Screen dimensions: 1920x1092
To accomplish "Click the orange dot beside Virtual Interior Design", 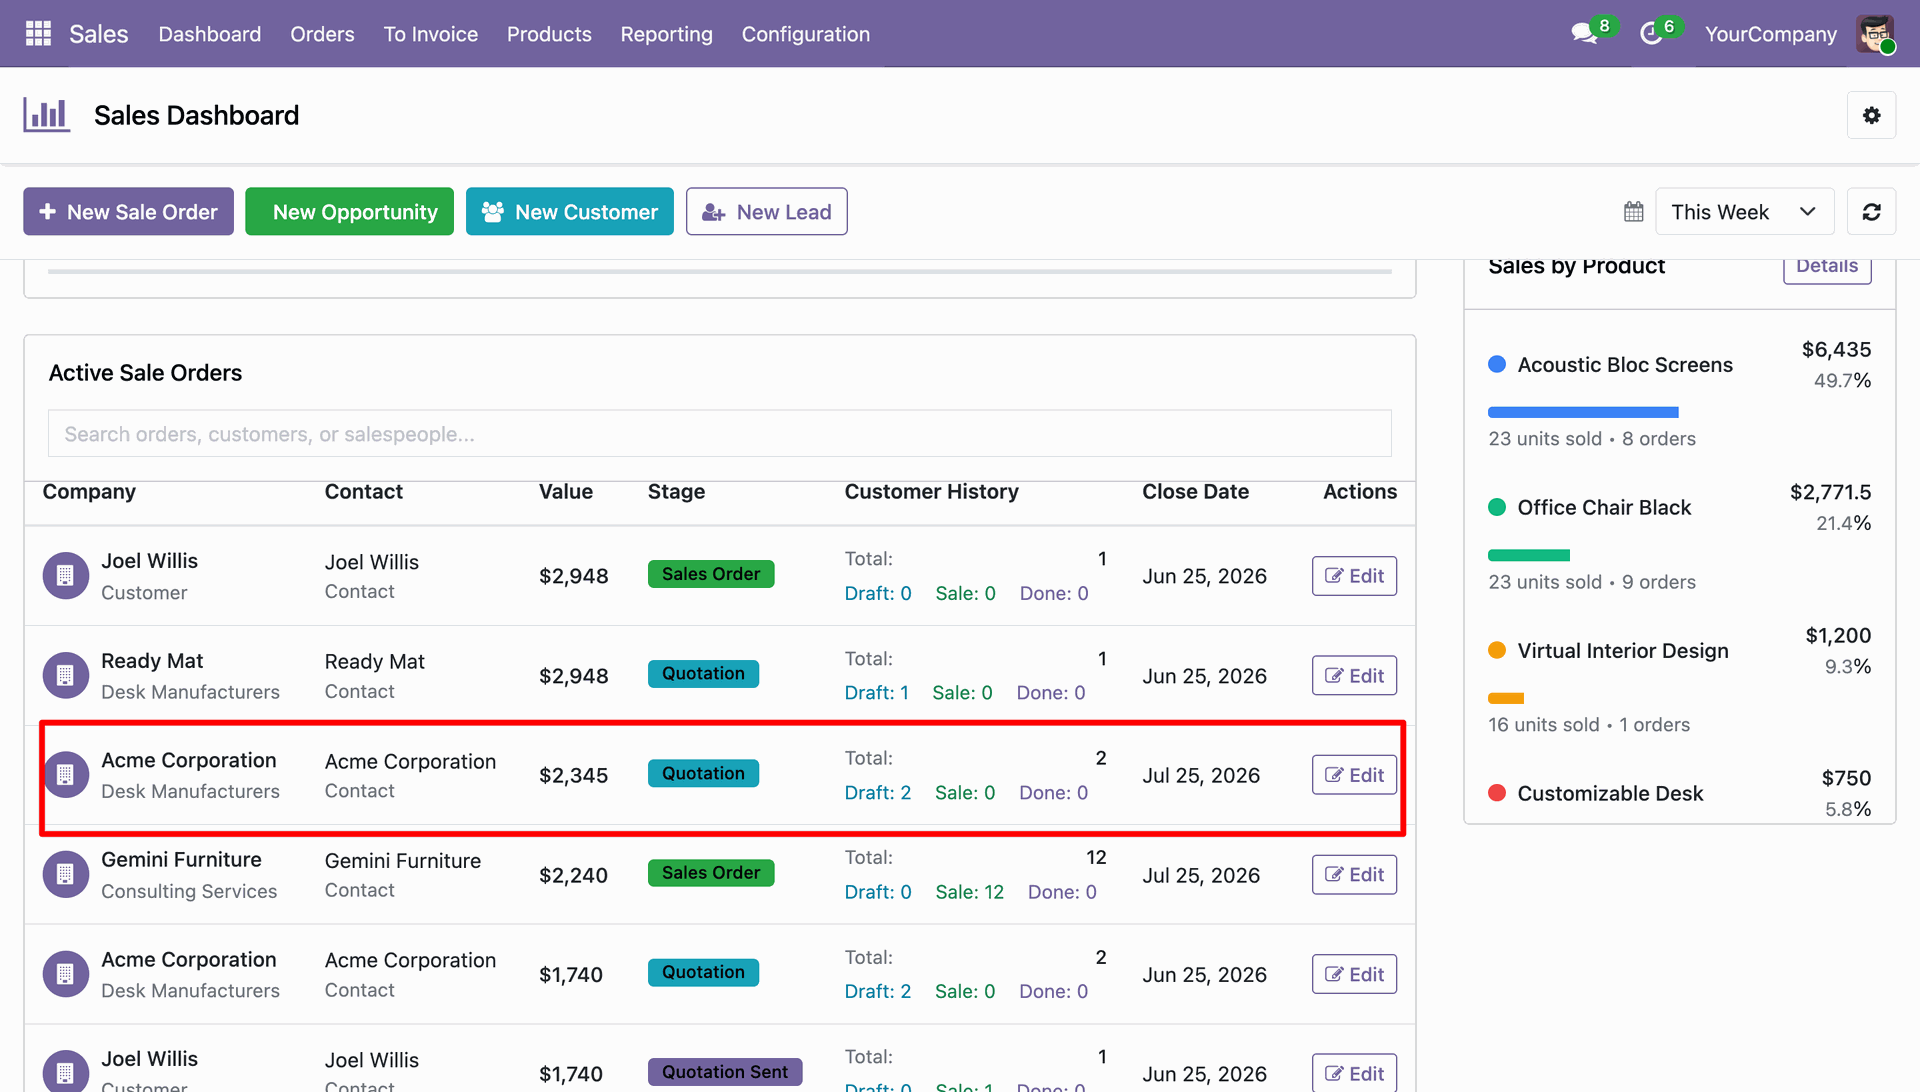I will click(1497, 651).
